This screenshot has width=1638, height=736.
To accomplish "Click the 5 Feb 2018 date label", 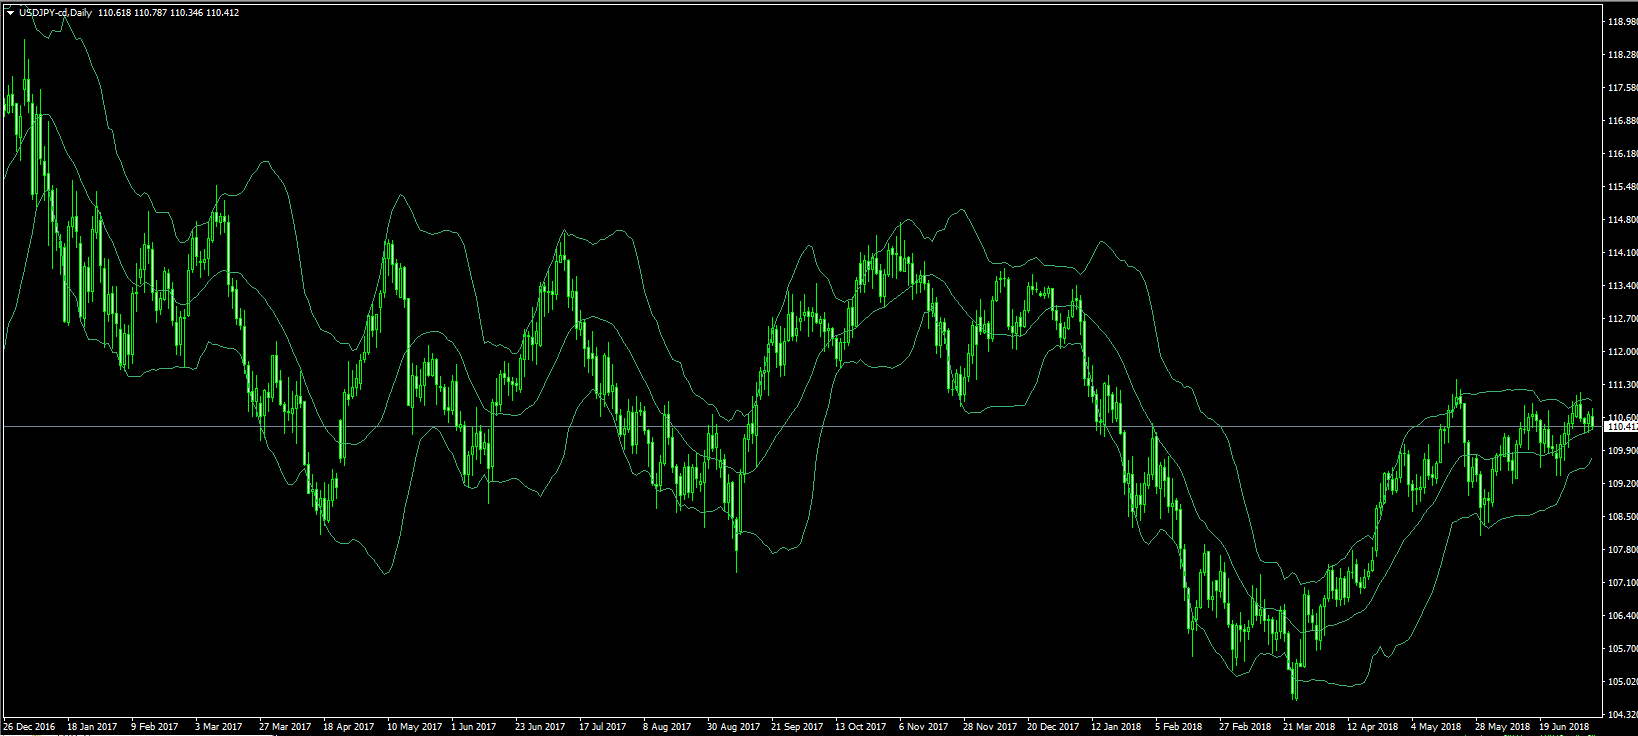I will 1179,727.
